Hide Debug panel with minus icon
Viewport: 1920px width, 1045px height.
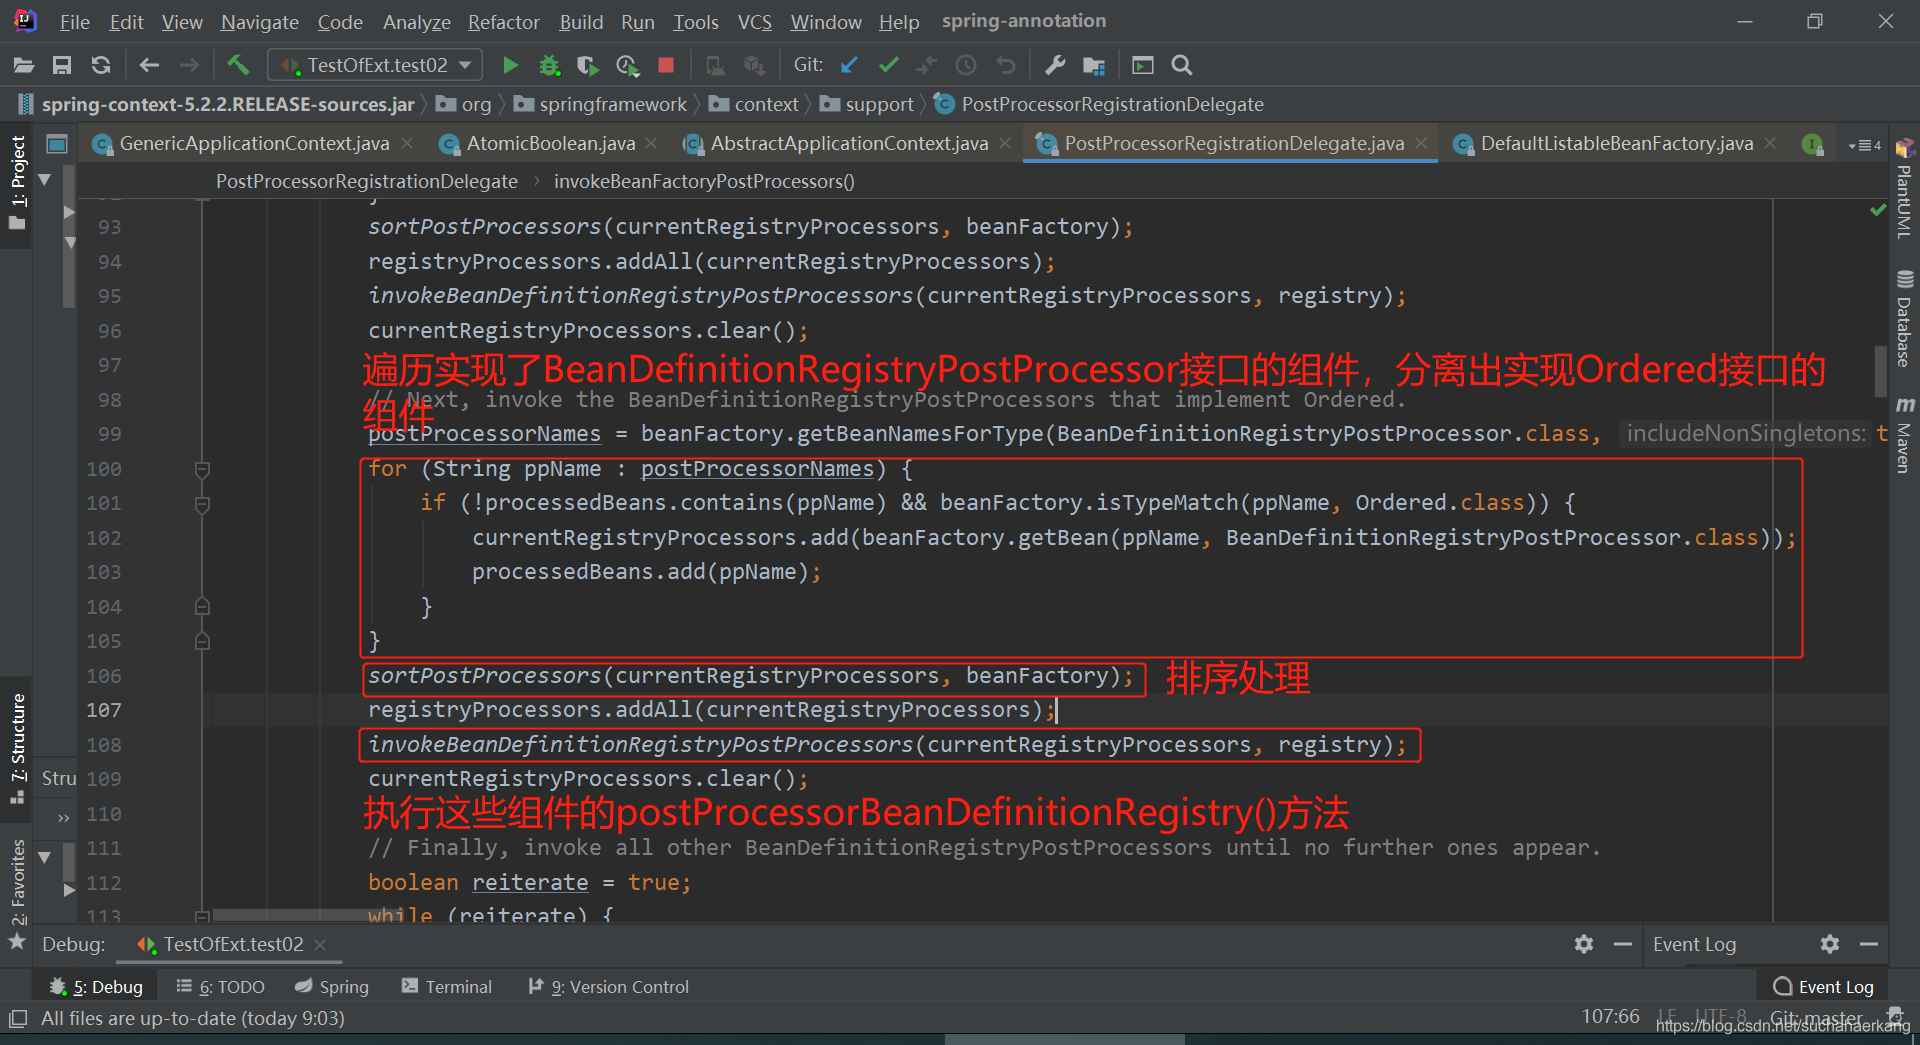1623,944
